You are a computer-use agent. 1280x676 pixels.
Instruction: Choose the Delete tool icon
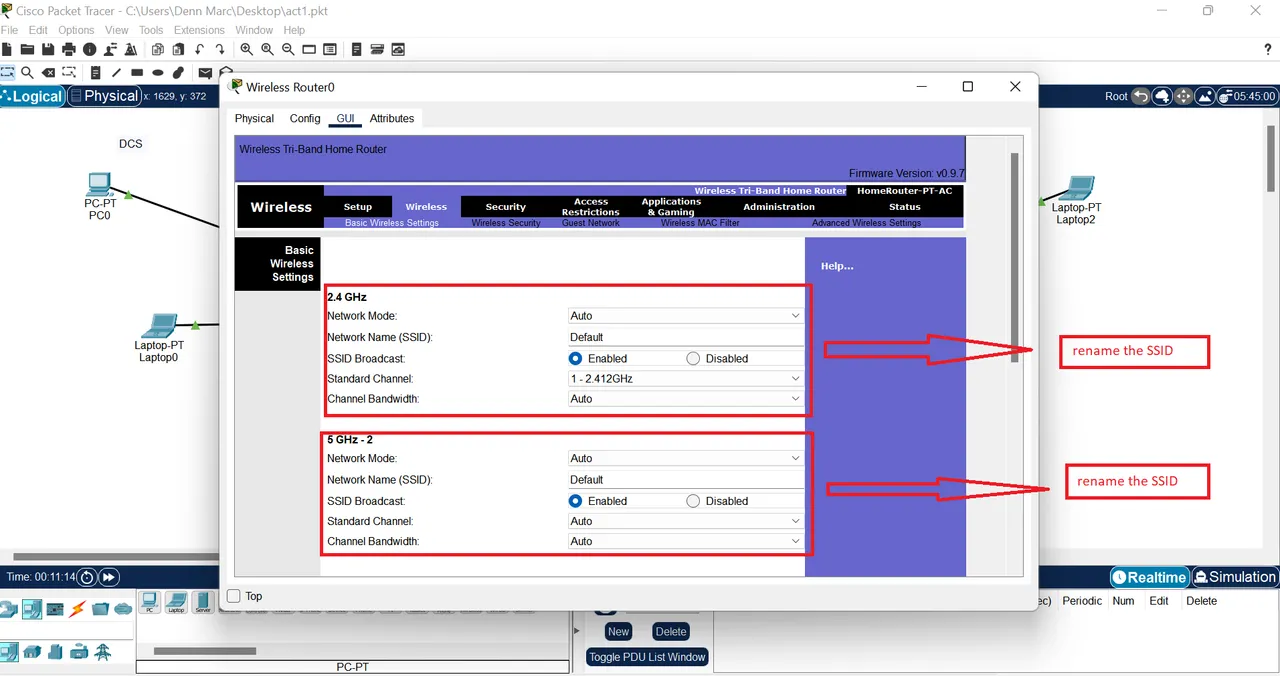click(48, 72)
